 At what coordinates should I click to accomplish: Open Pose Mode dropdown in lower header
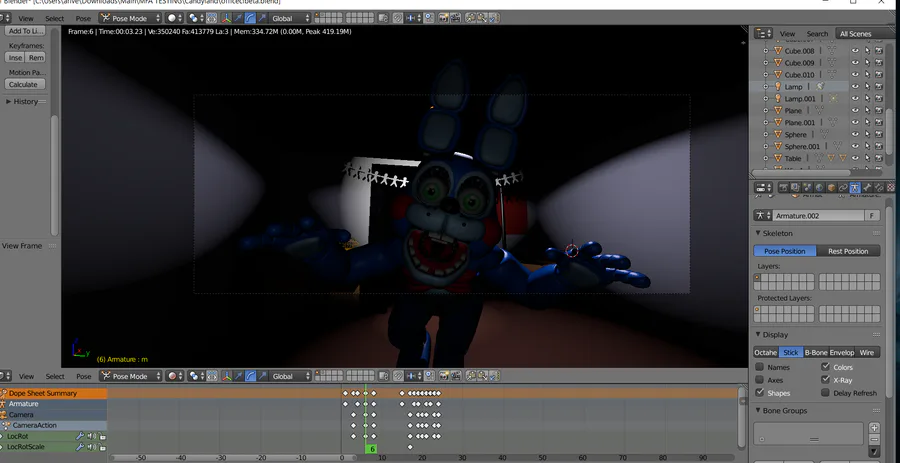point(131,376)
